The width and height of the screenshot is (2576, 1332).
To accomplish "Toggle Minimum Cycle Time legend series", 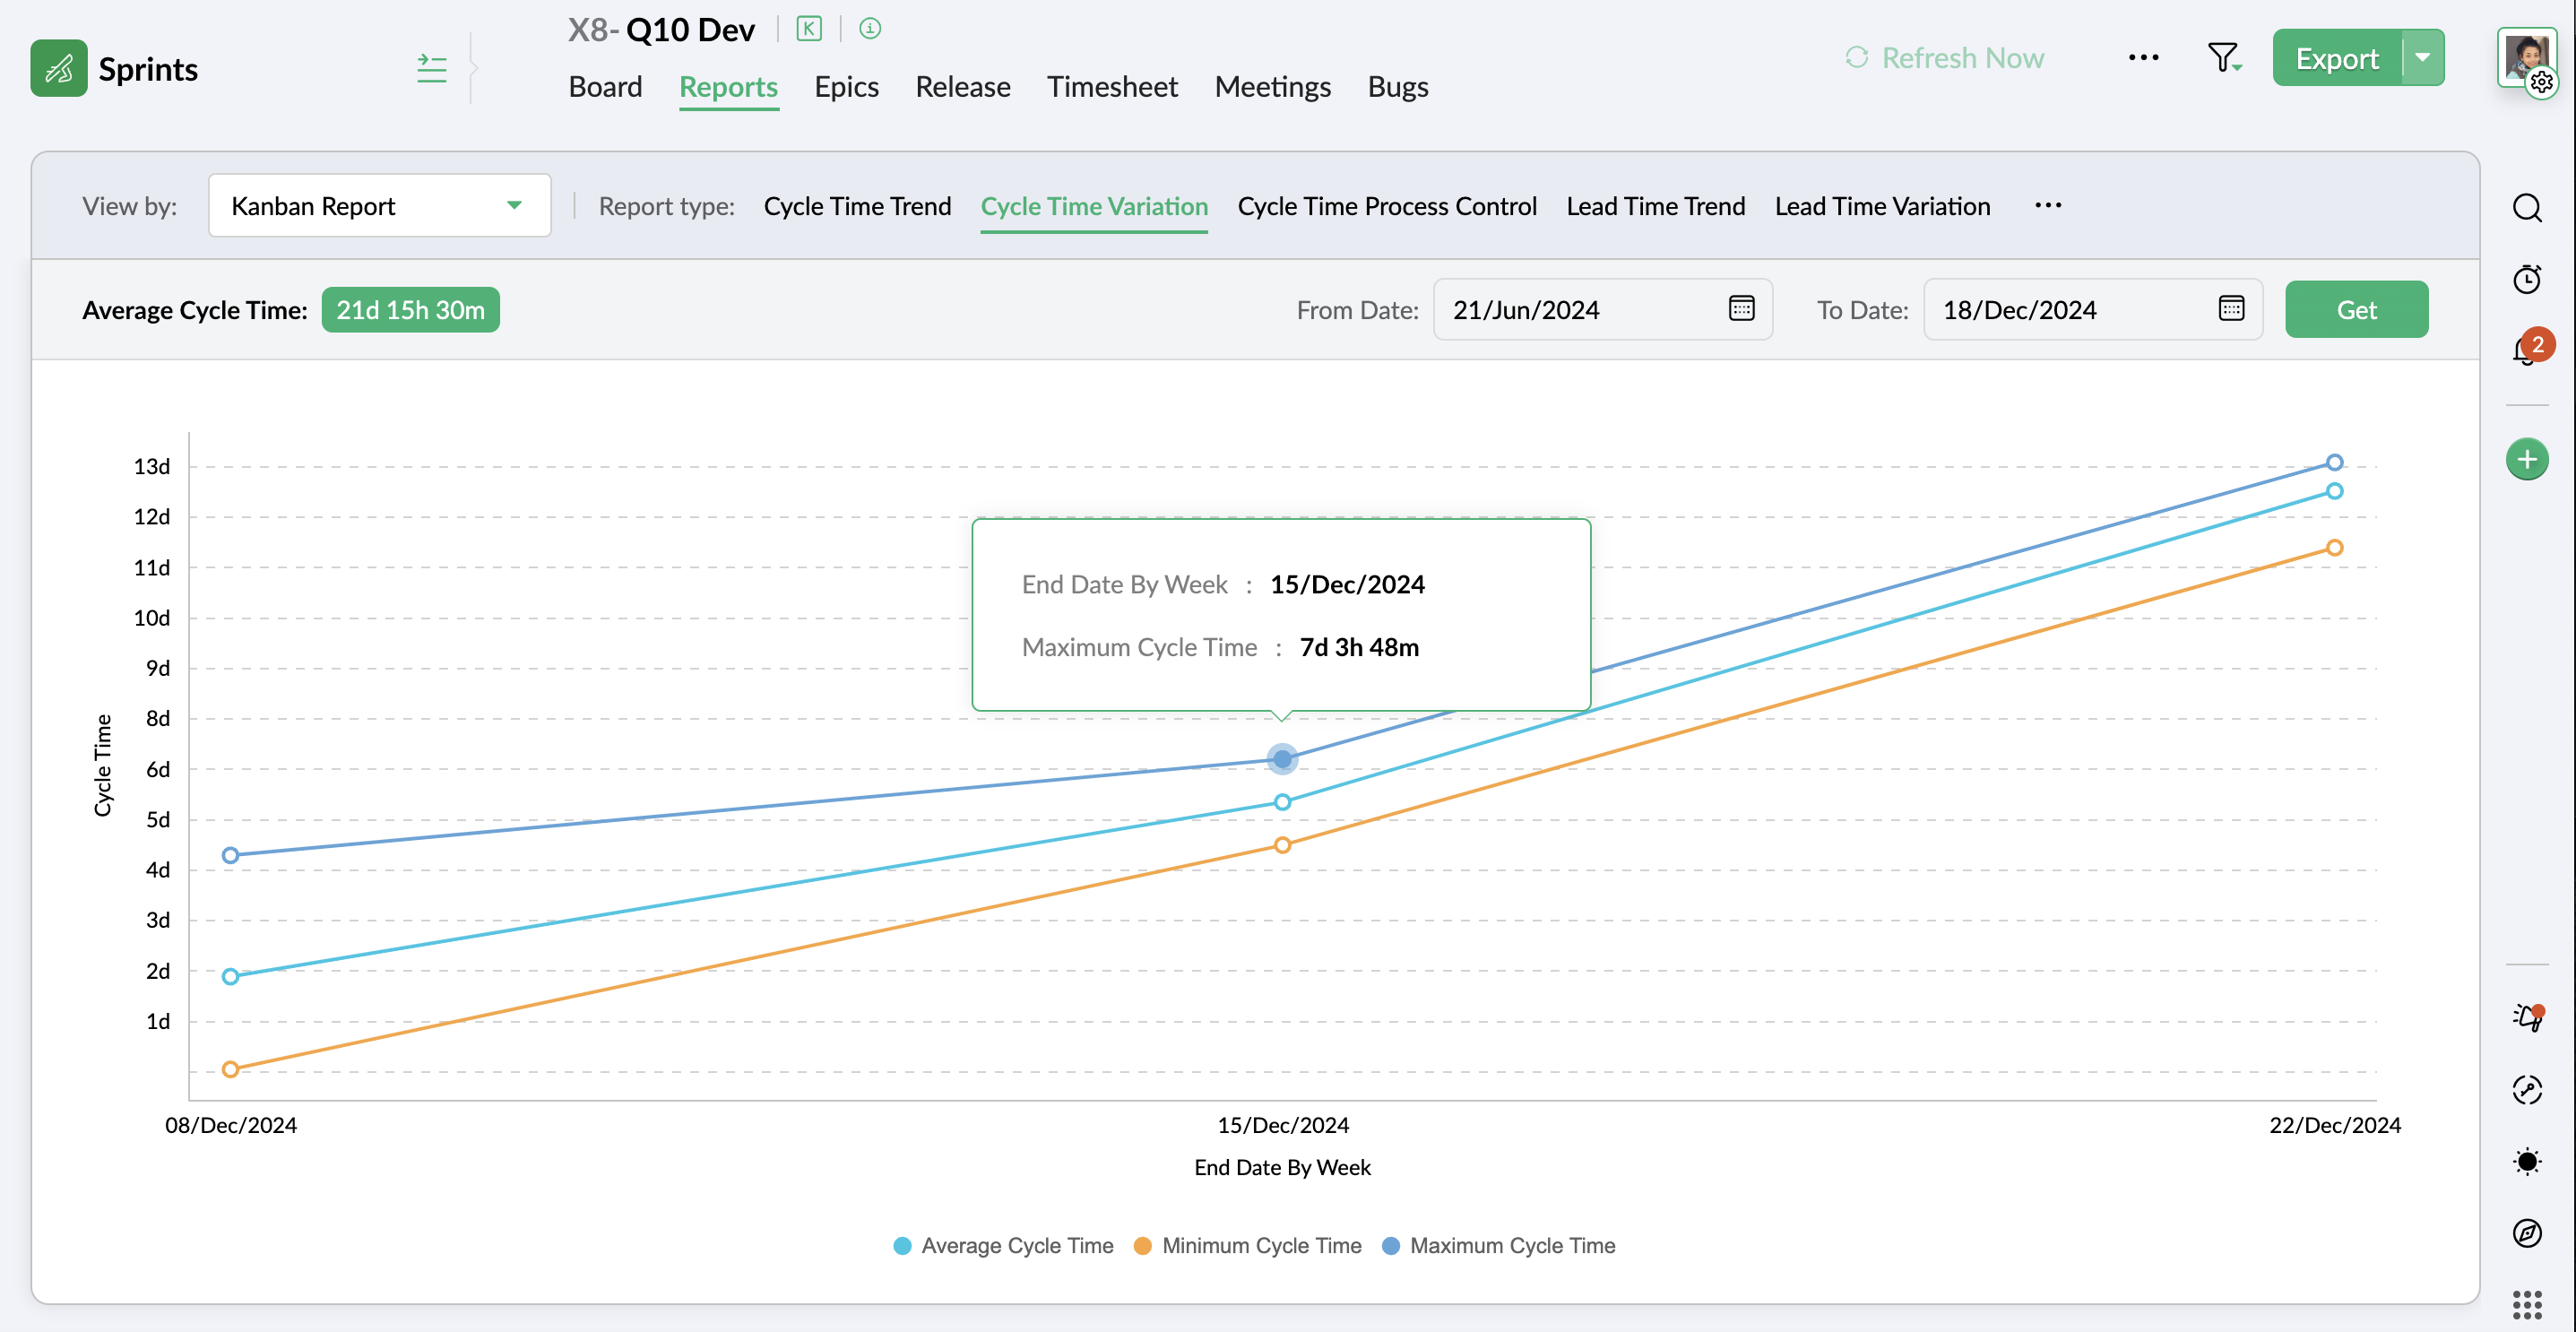I will (1247, 1245).
